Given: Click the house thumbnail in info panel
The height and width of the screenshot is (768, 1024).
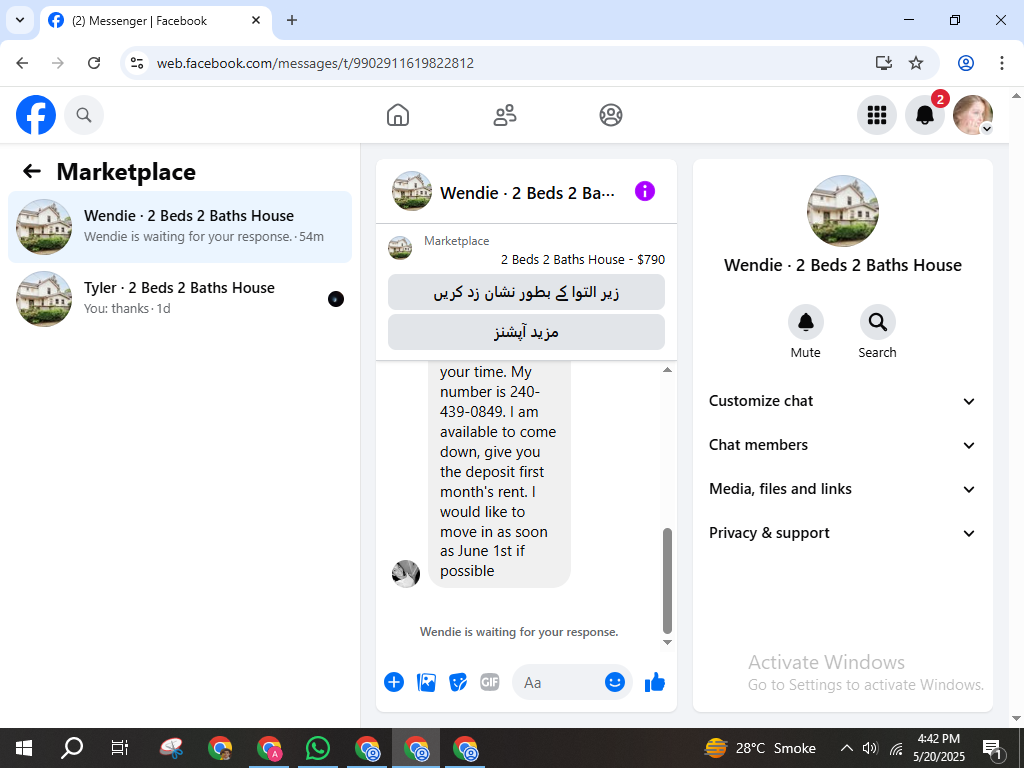Looking at the screenshot, I should 842,211.
